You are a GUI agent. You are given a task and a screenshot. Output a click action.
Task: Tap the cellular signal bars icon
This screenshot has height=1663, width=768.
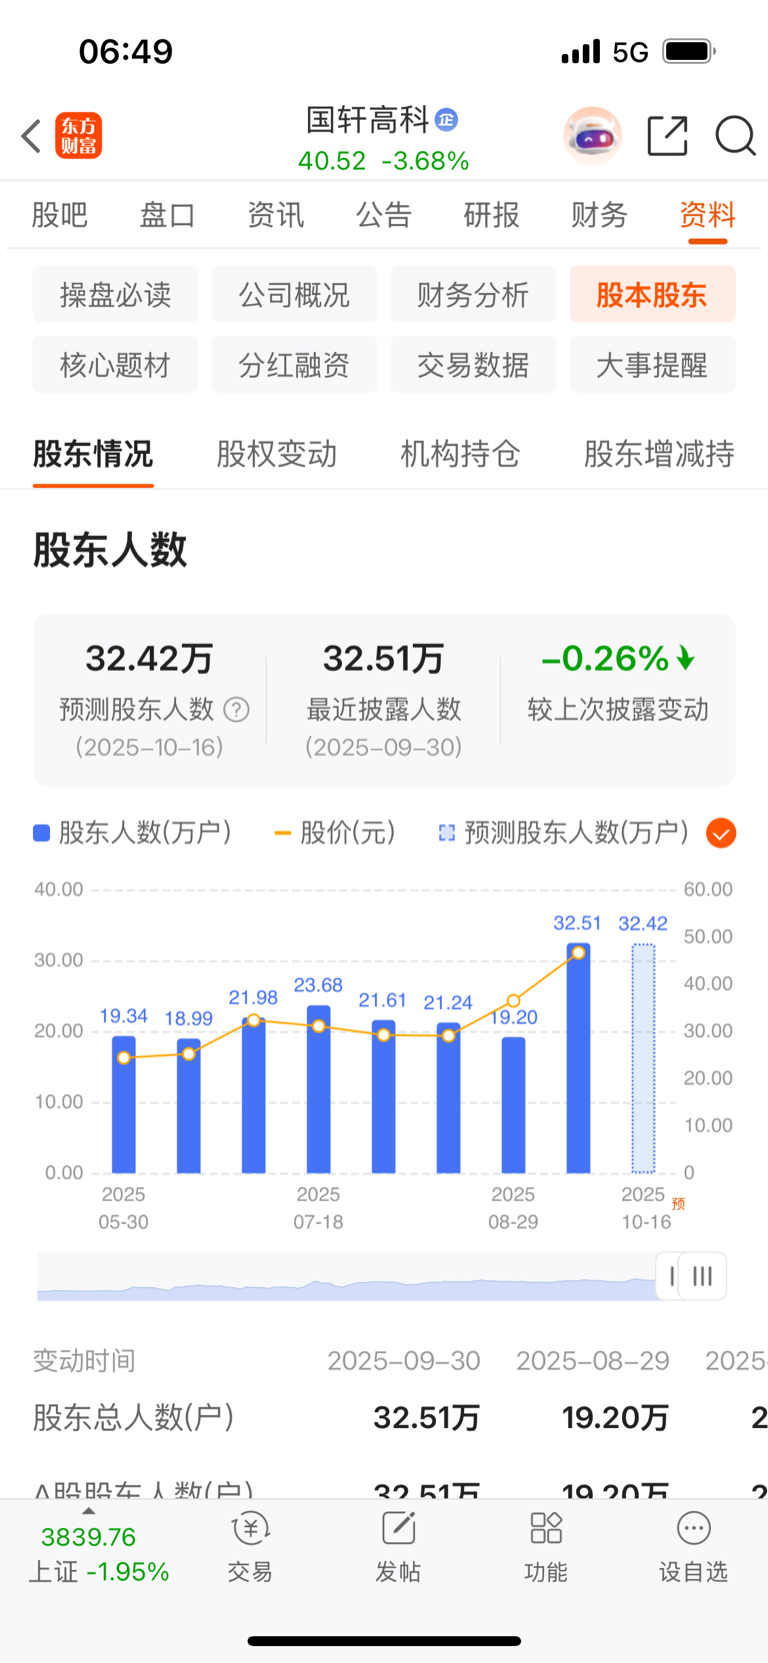pos(581,51)
